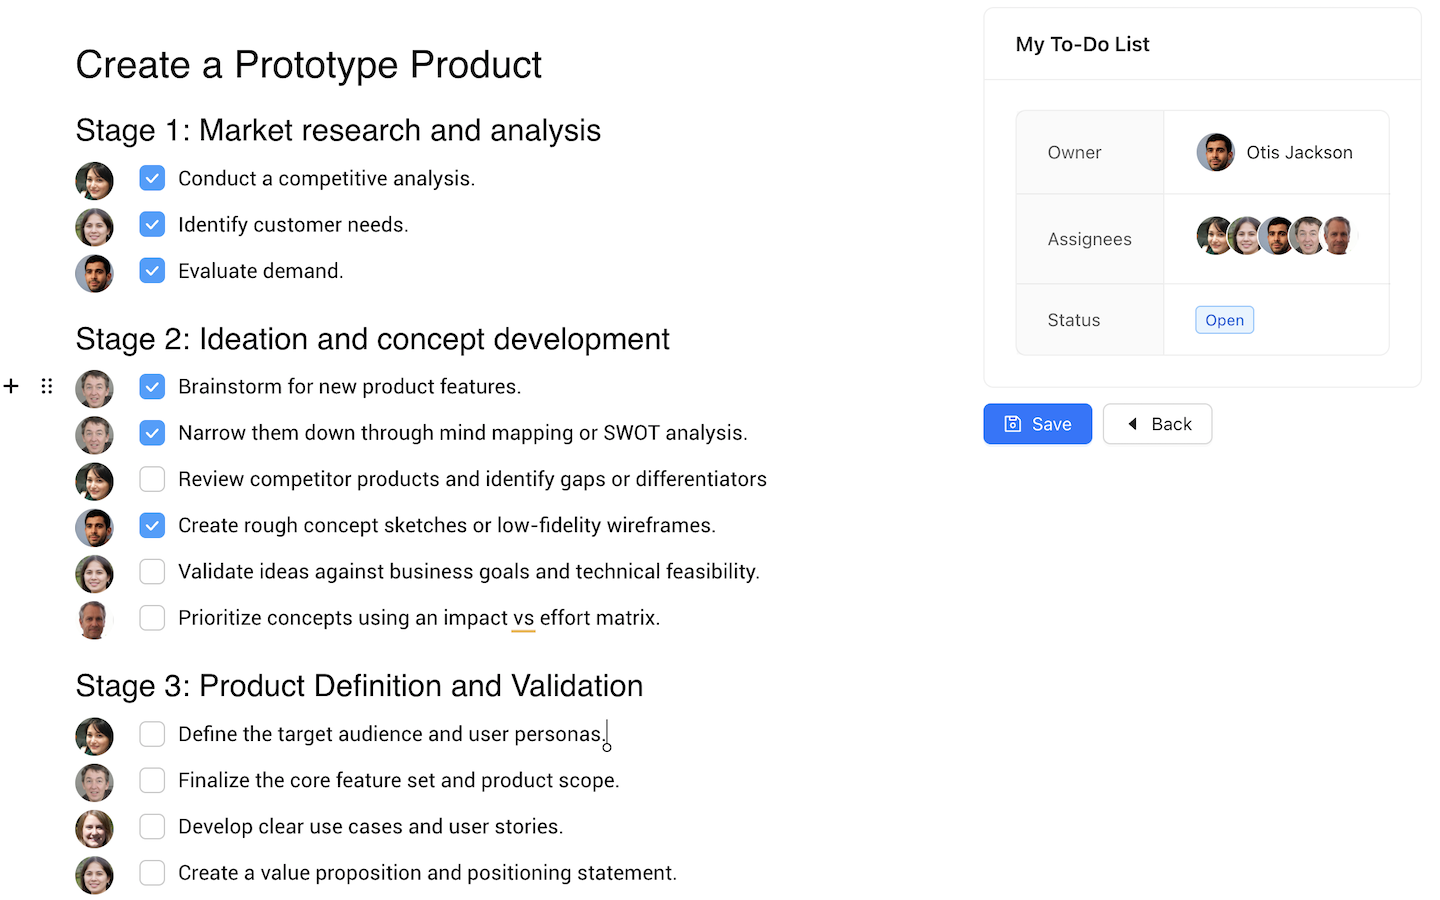The width and height of the screenshot is (1440, 900).
Task: Click the plus icon to add block
Action: (12, 386)
